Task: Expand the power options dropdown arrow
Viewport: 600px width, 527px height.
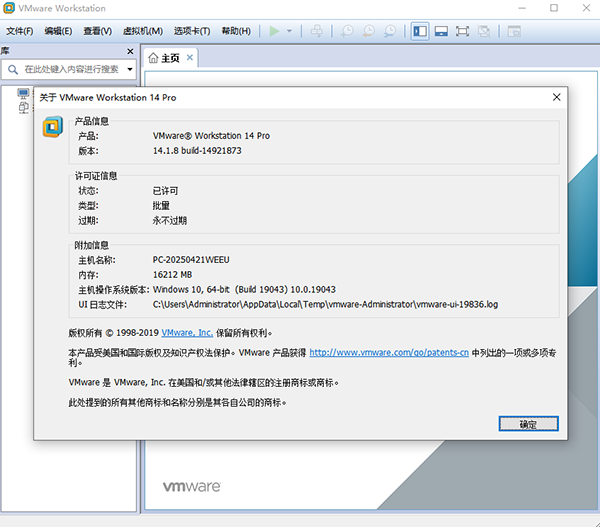Action: click(289, 31)
